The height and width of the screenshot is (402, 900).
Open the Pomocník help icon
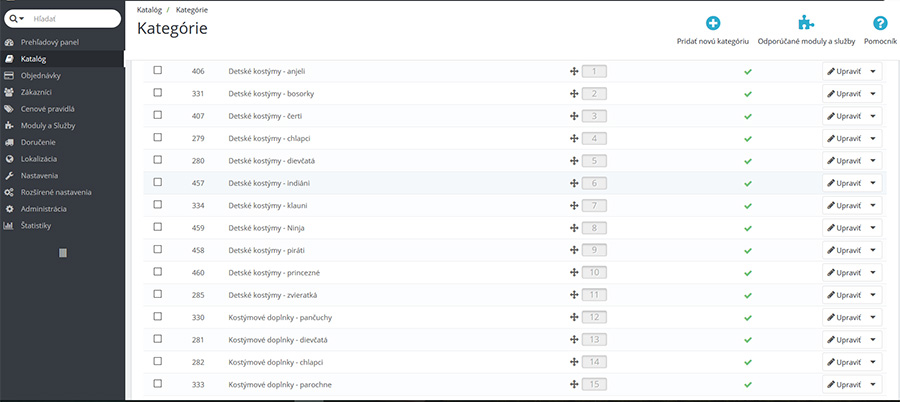(880, 24)
